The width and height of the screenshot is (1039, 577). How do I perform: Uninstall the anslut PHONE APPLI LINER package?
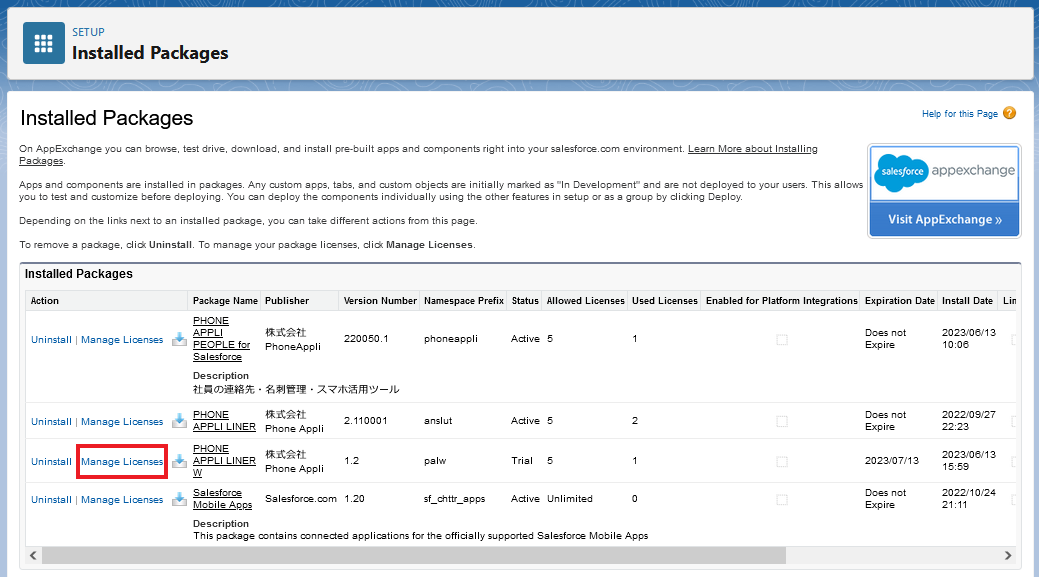(x=51, y=421)
